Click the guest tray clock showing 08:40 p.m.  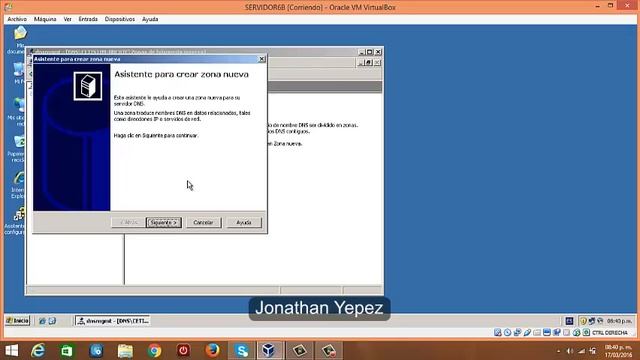coord(619,321)
